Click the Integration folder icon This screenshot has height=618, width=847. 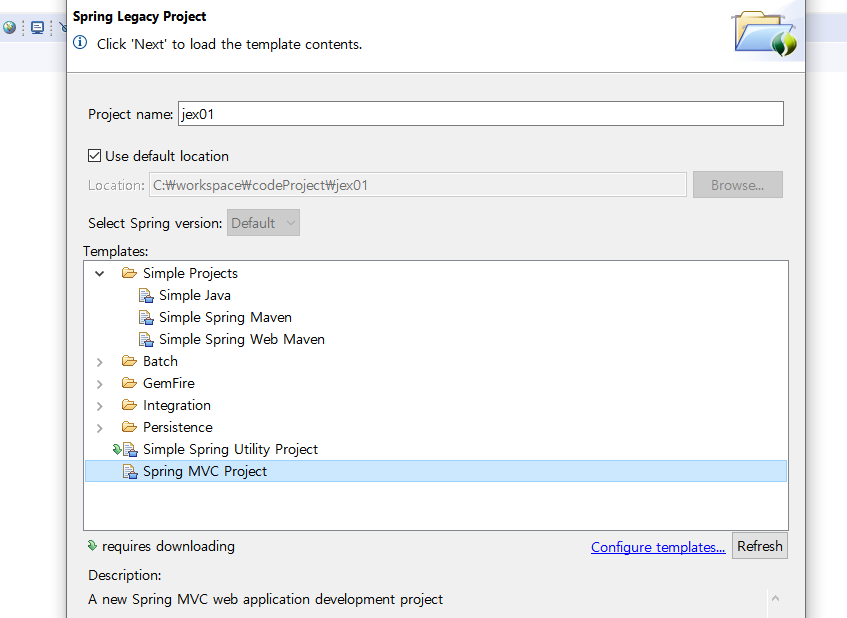pos(129,405)
